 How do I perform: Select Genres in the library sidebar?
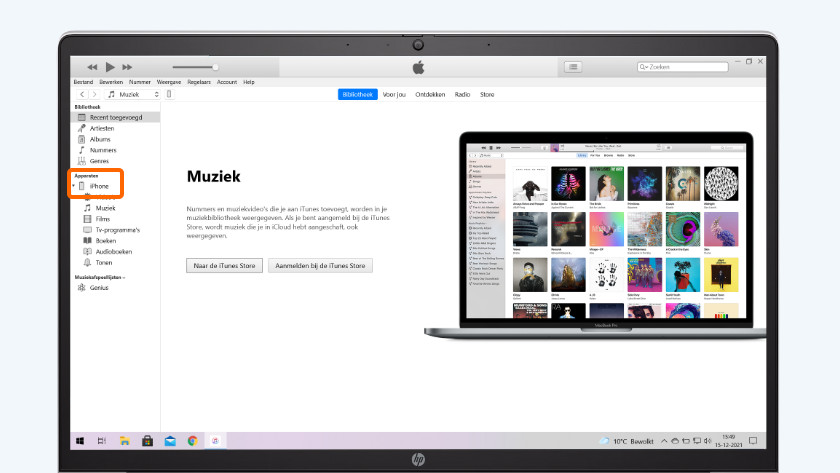point(99,161)
